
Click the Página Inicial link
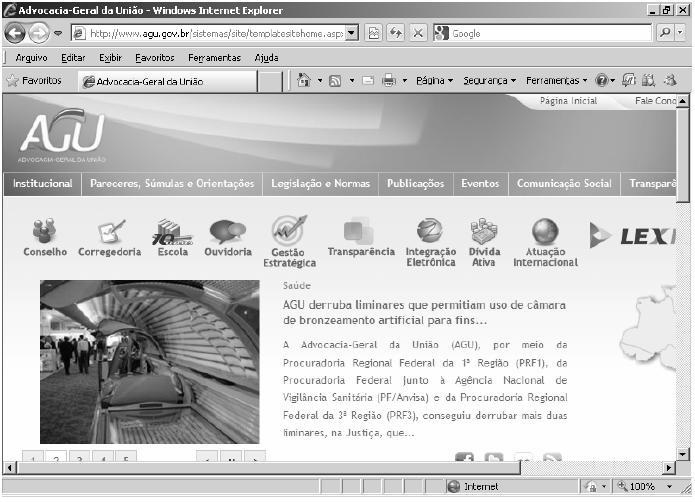pos(568,101)
